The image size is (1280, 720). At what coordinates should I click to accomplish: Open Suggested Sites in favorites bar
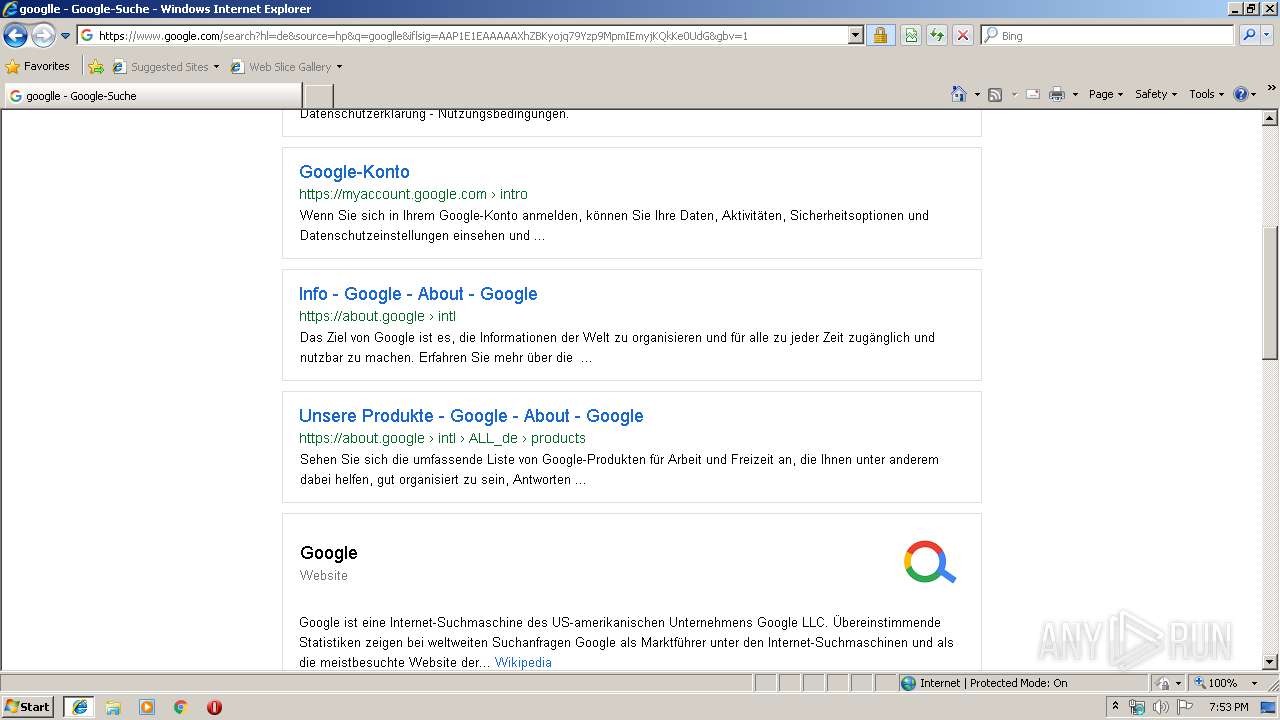165,67
